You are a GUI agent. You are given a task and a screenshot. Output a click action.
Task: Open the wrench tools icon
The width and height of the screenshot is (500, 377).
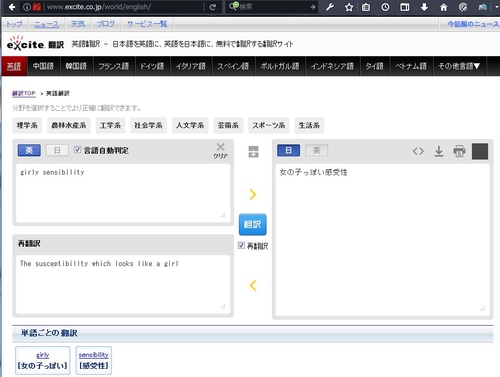[x=330, y=7]
